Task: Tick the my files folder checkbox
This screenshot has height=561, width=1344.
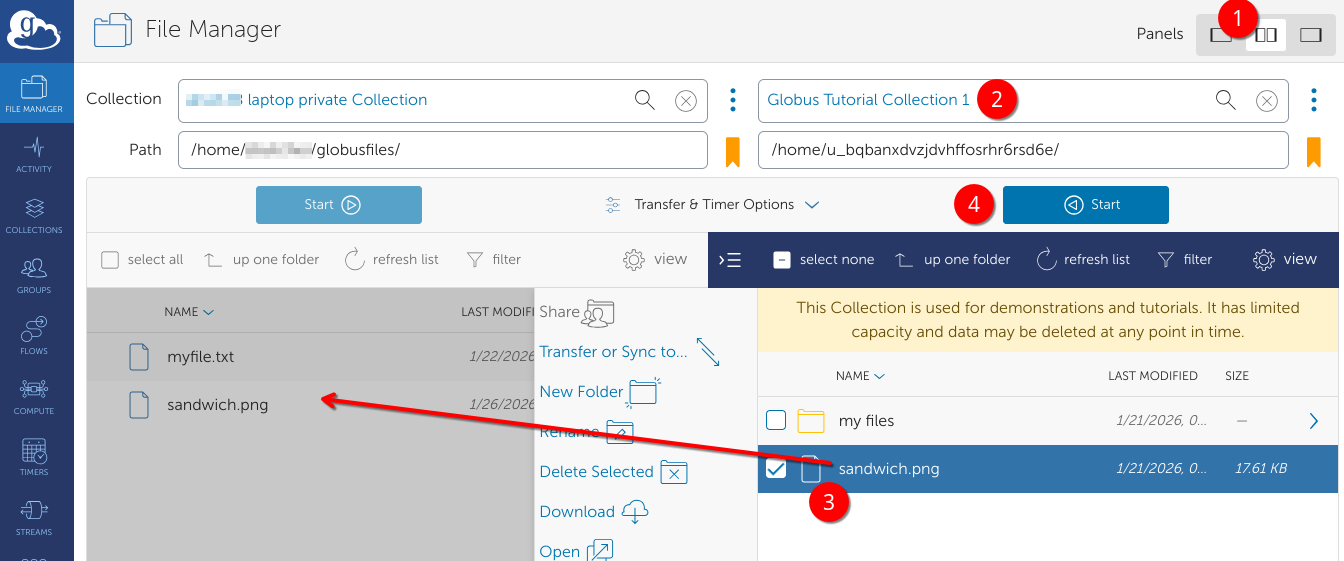Action: point(776,421)
